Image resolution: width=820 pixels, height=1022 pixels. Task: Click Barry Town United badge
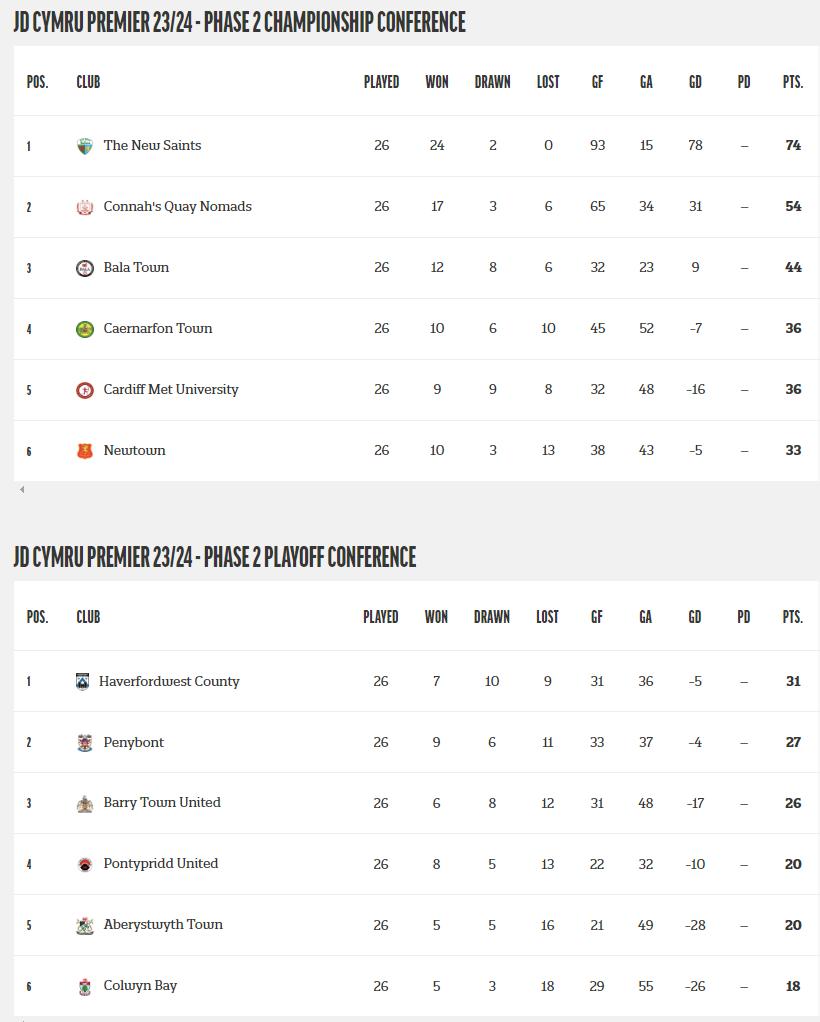click(85, 804)
